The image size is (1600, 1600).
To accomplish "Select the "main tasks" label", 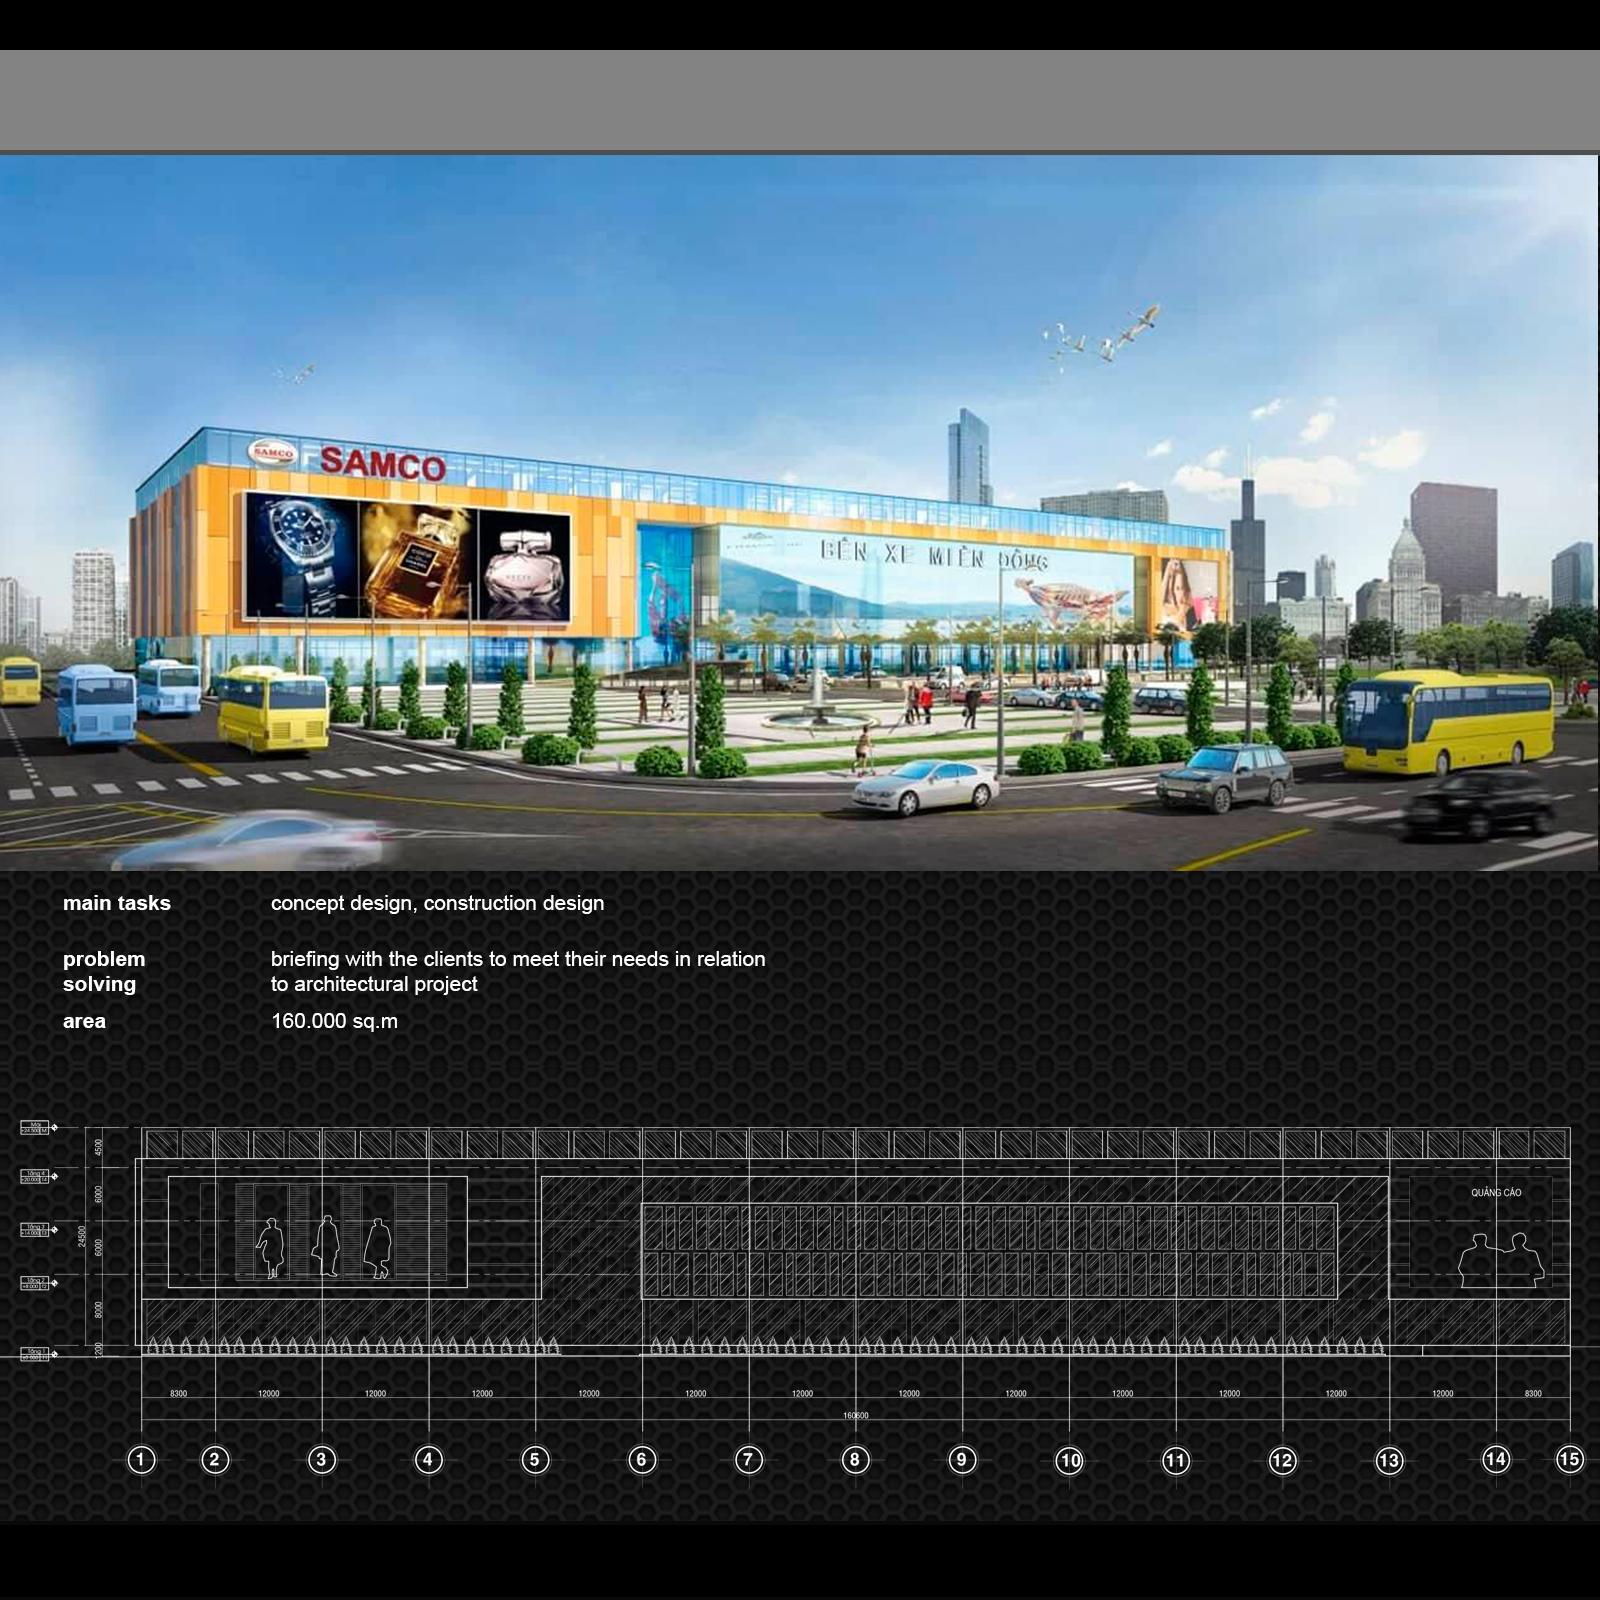I will click(117, 903).
